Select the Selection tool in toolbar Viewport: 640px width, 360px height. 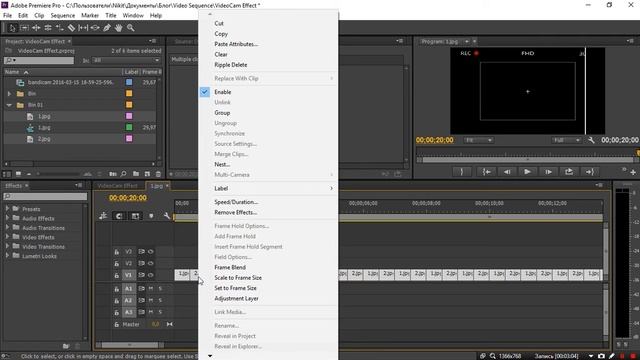coord(12,28)
